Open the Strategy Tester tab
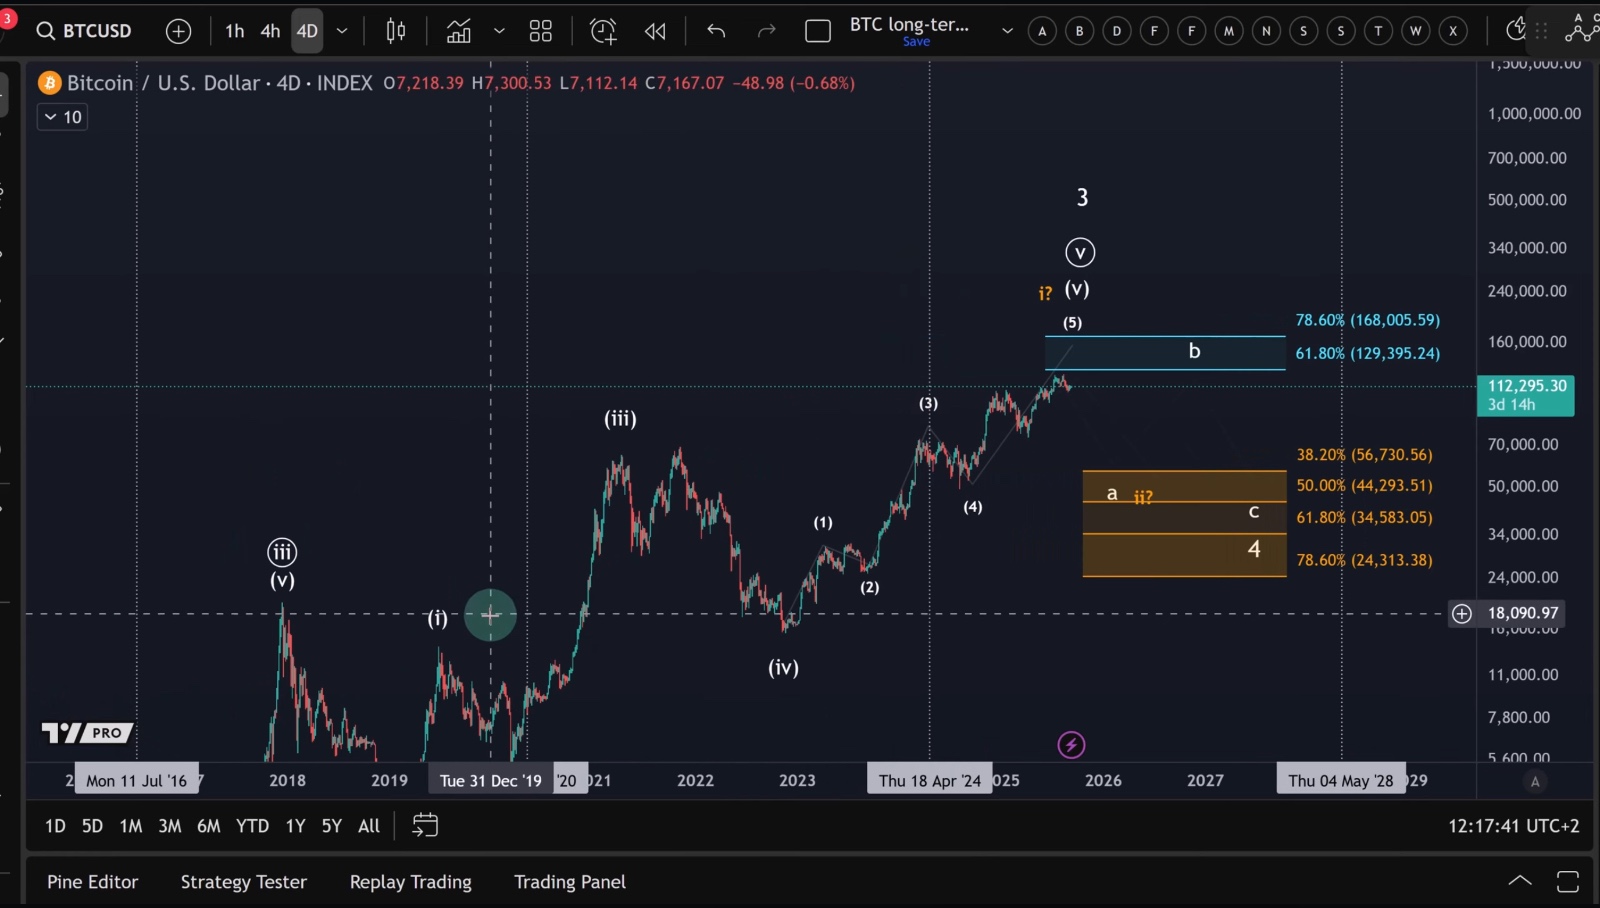 (243, 881)
